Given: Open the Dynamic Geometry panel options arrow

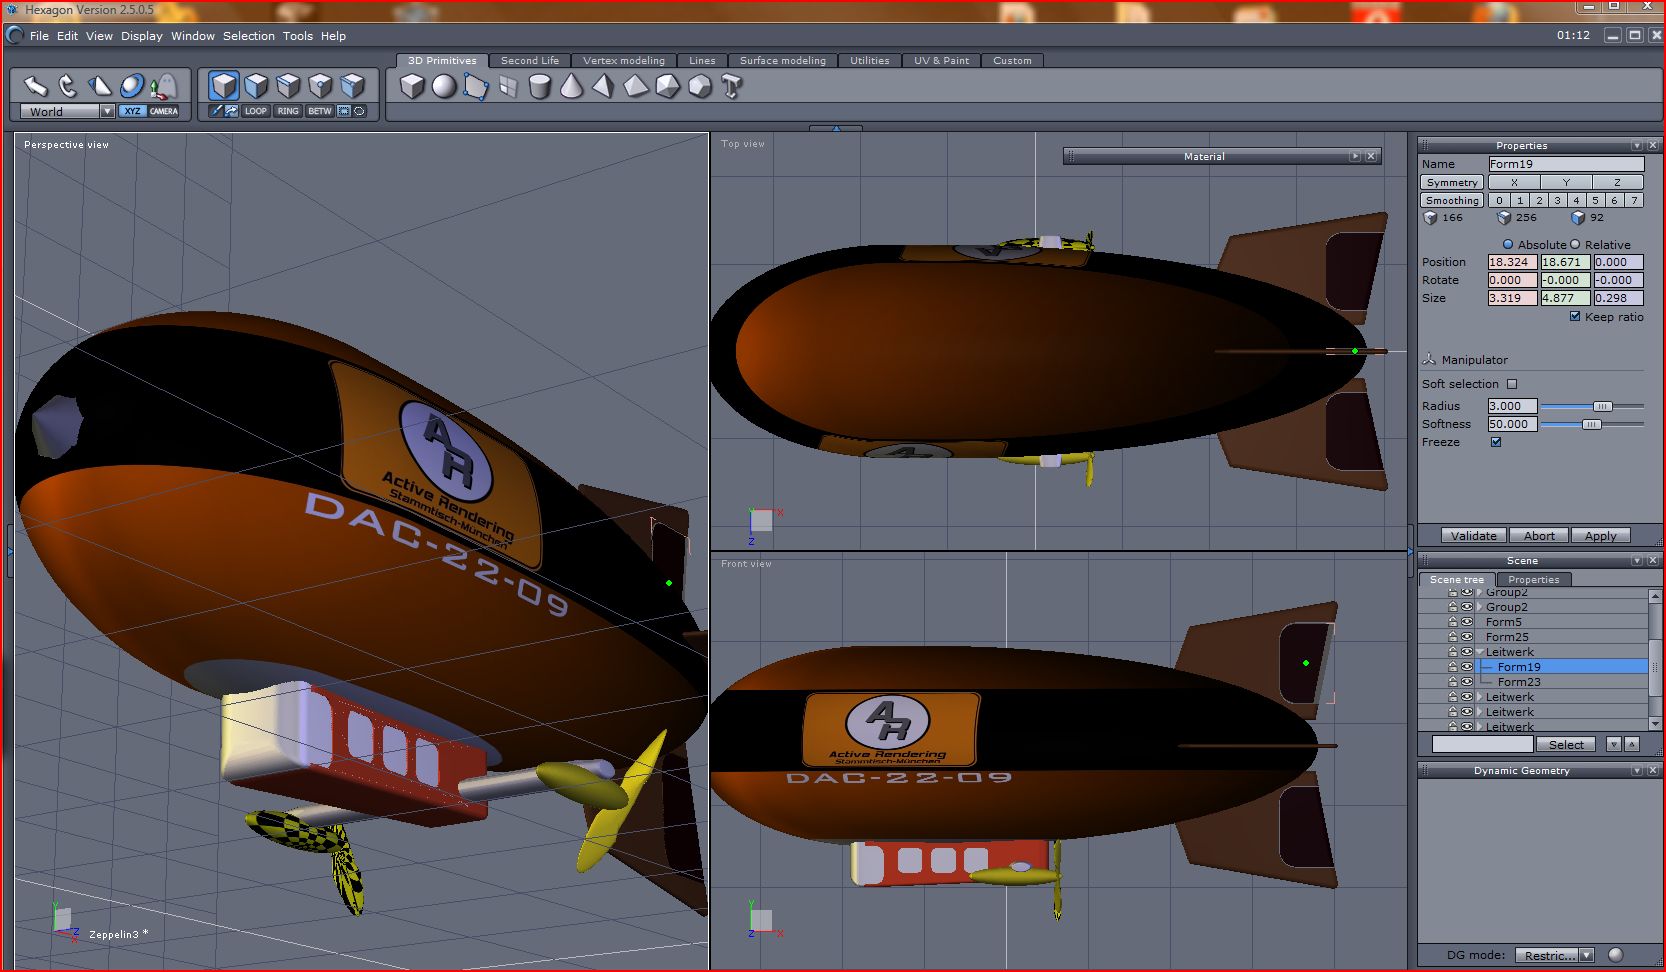Looking at the screenshot, I should pyautogui.click(x=1637, y=770).
